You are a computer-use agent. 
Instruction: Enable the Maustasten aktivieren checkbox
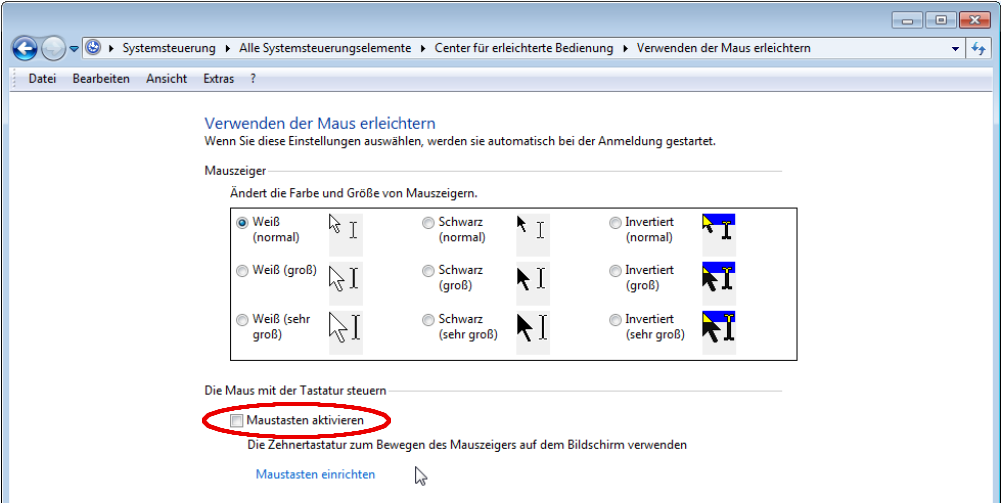click(x=237, y=420)
